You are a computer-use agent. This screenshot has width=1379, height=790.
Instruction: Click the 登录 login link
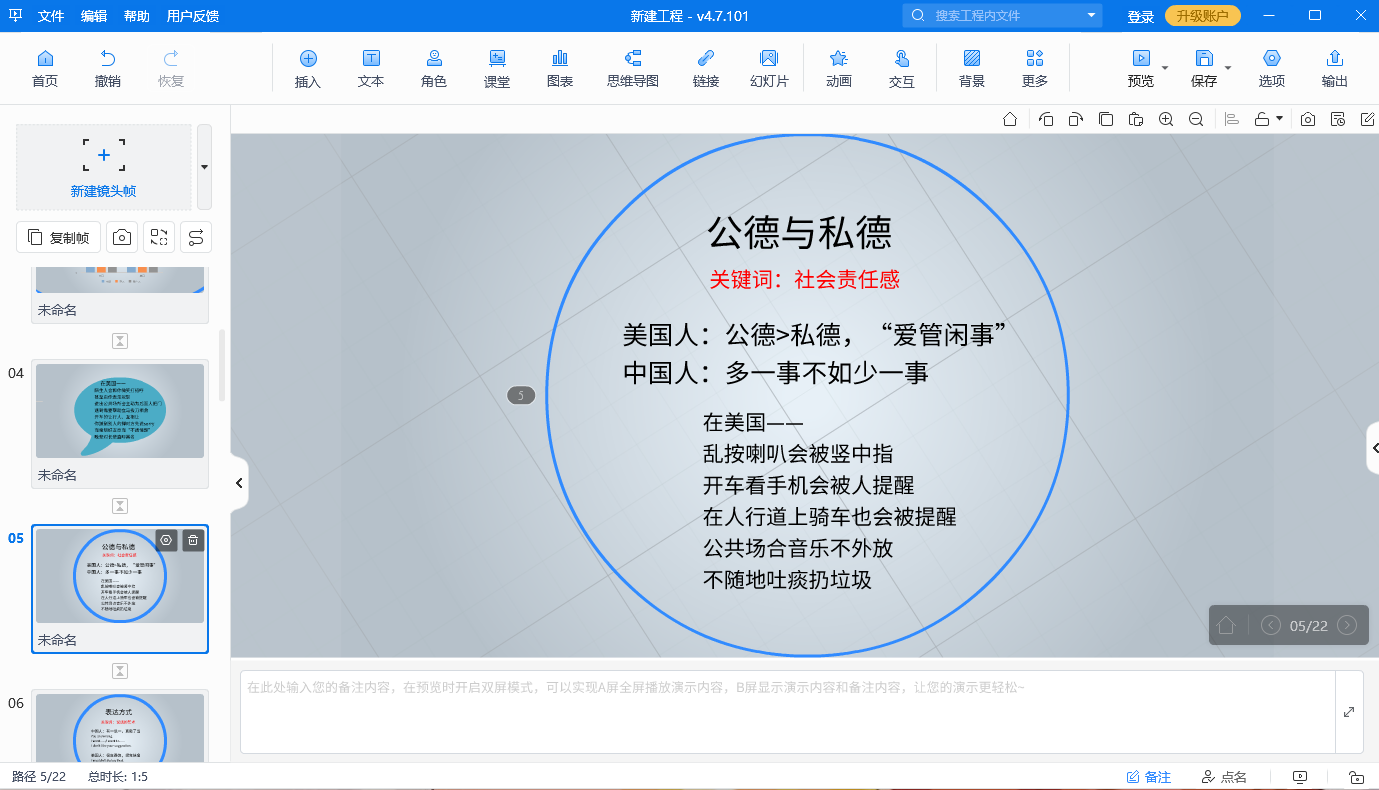pyautogui.click(x=1140, y=16)
